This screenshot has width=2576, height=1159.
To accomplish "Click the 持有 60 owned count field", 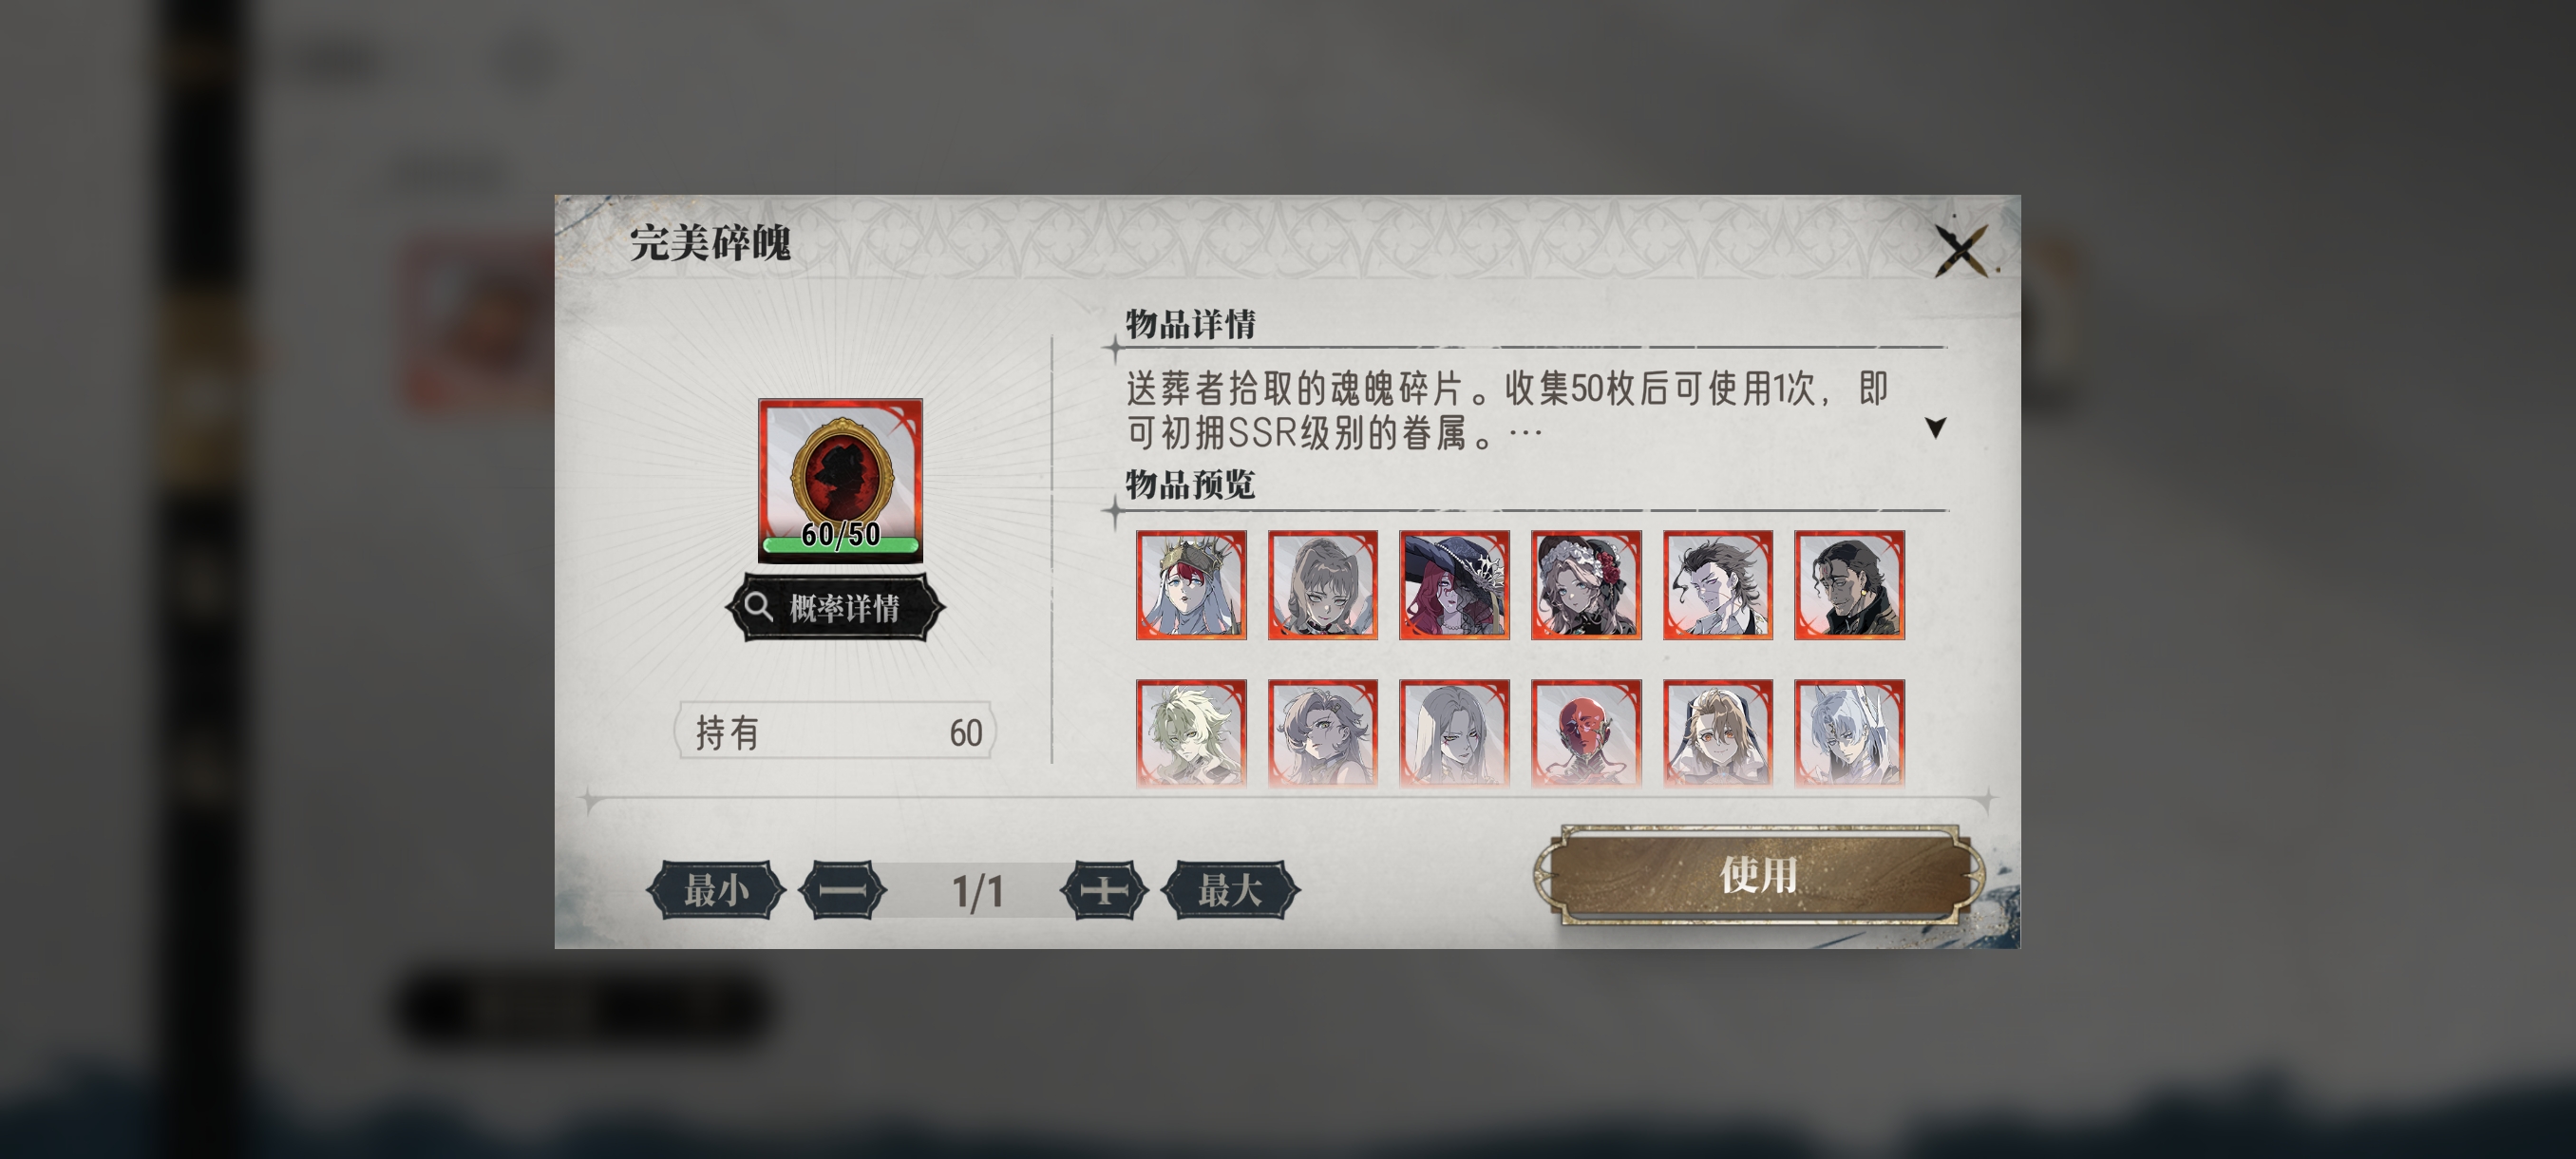I will [835, 732].
